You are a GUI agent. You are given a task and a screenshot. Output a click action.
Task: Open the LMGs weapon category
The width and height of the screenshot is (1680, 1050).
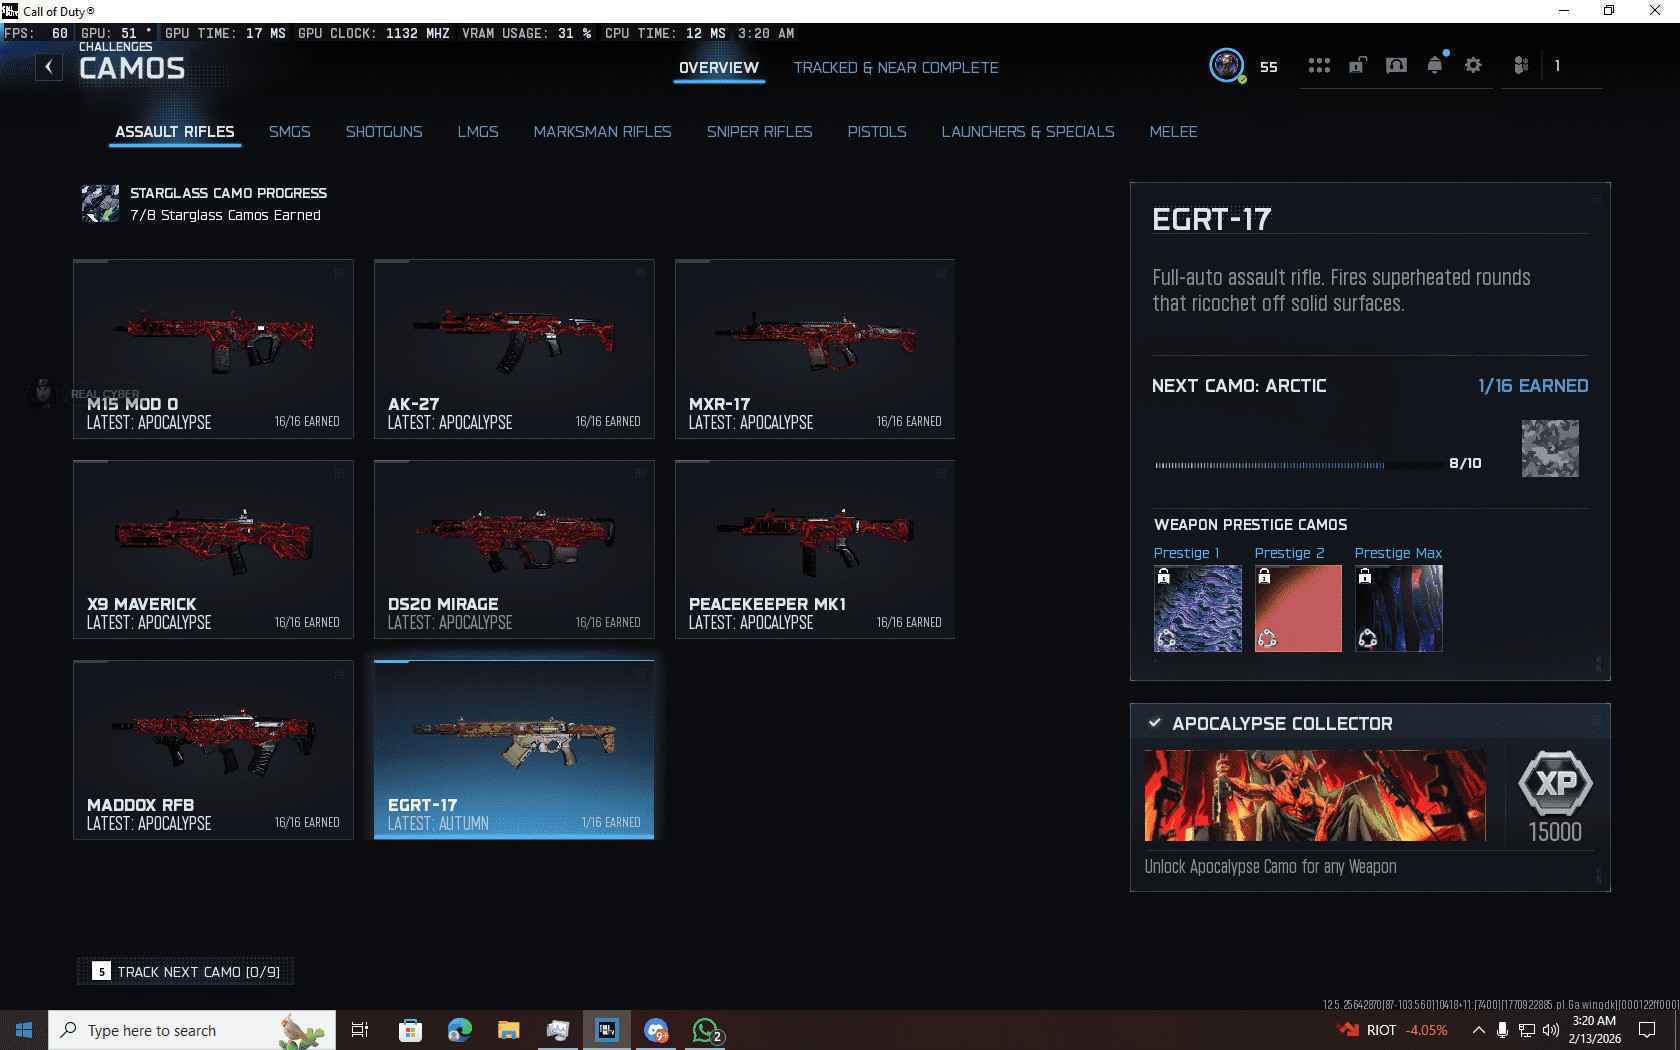coord(478,131)
